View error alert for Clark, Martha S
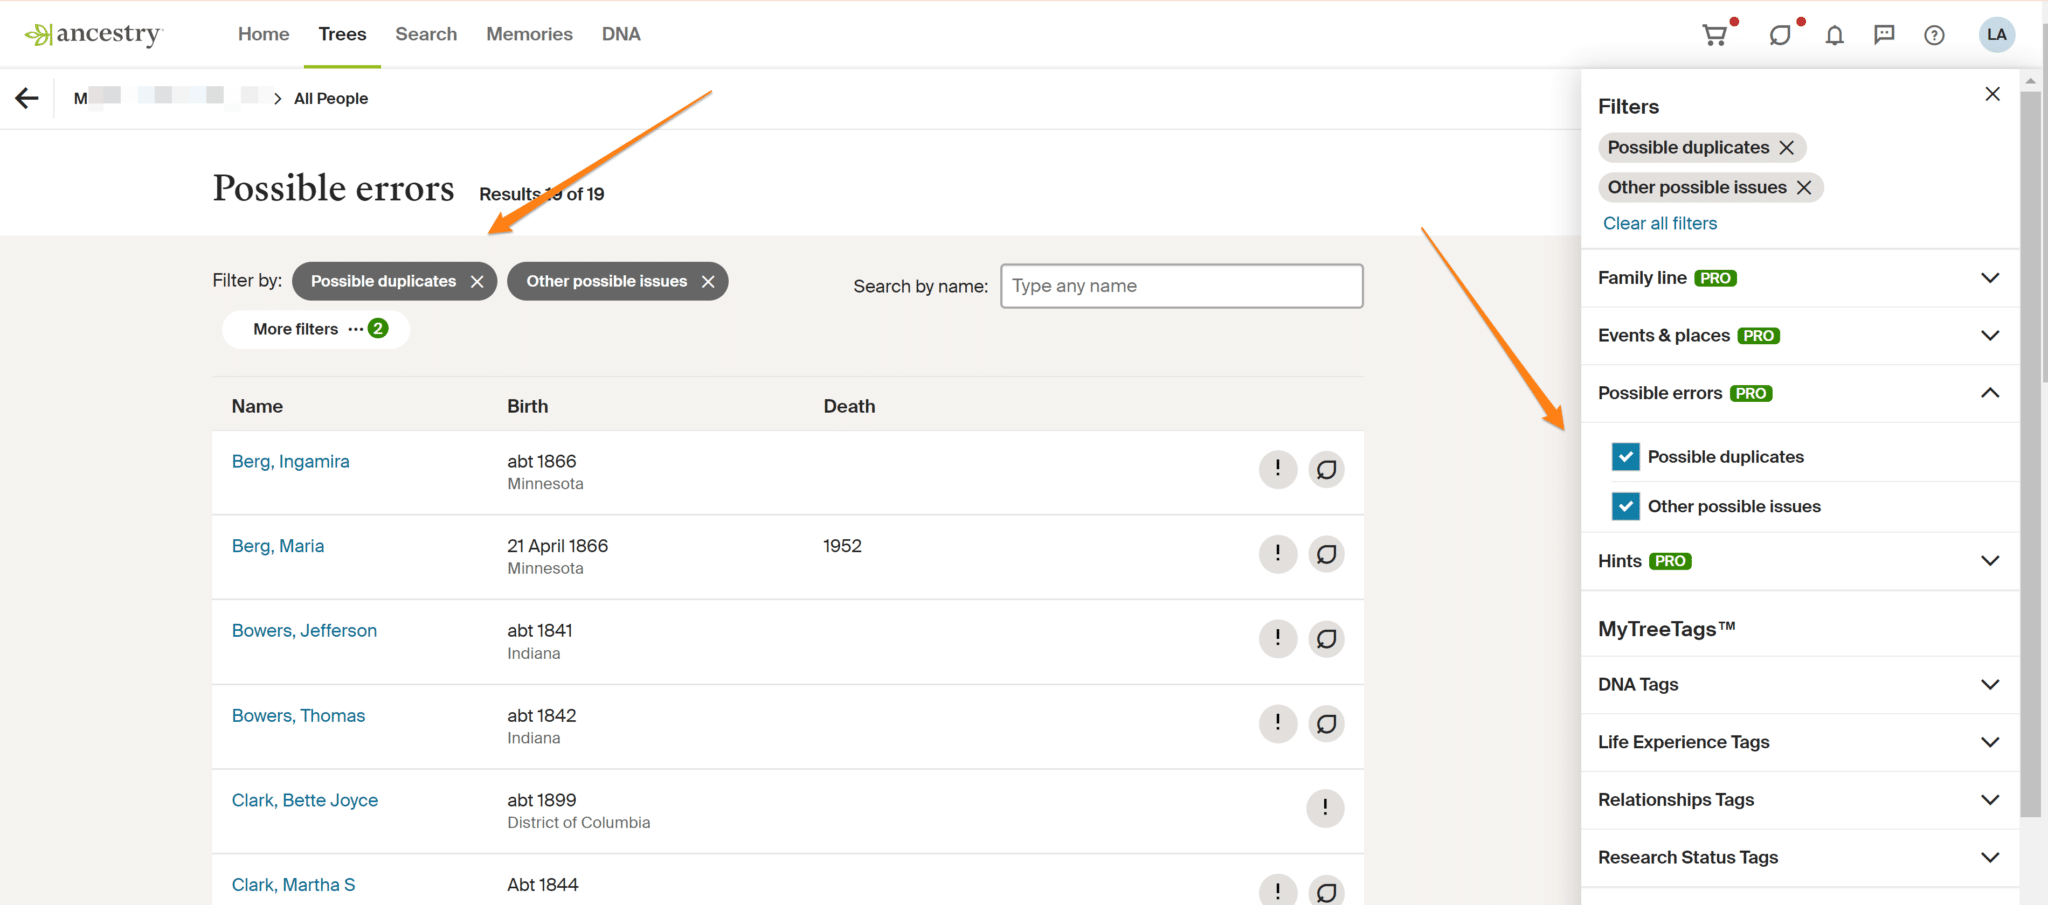This screenshot has width=2048, height=905. coord(1278,890)
